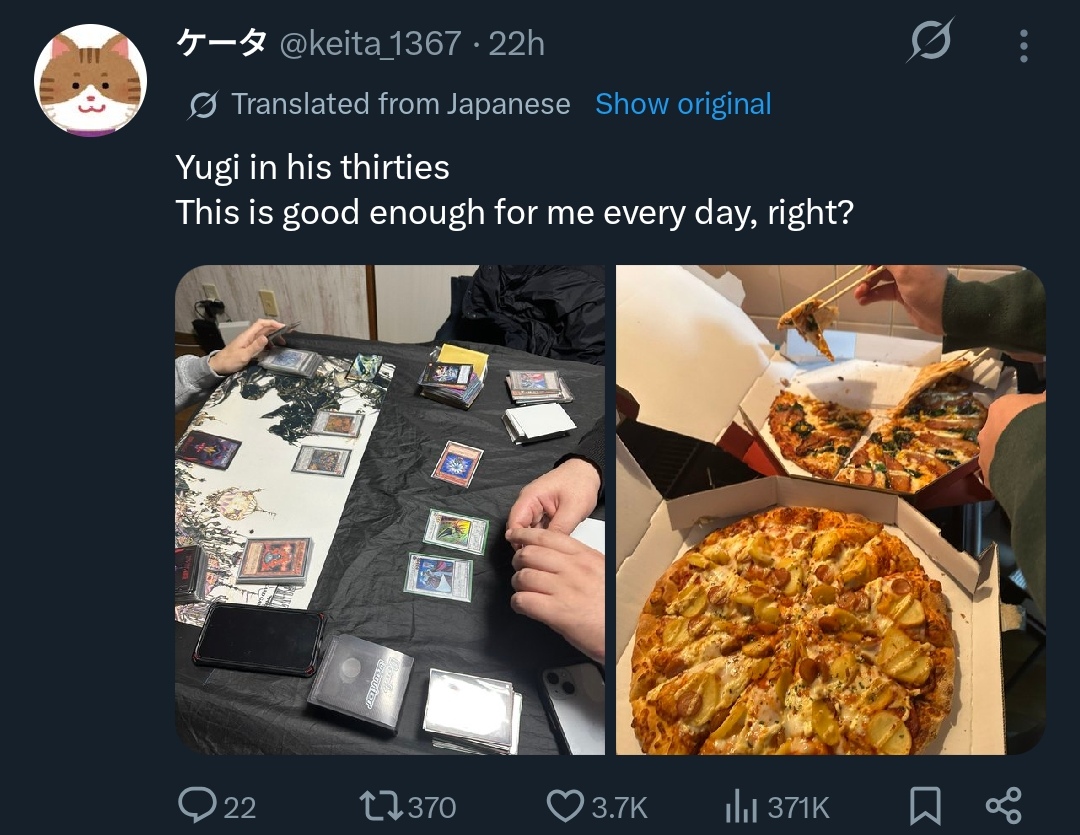The width and height of the screenshot is (1080, 835).
Task: Open the reply comment icon
Action: coord(196,805)
